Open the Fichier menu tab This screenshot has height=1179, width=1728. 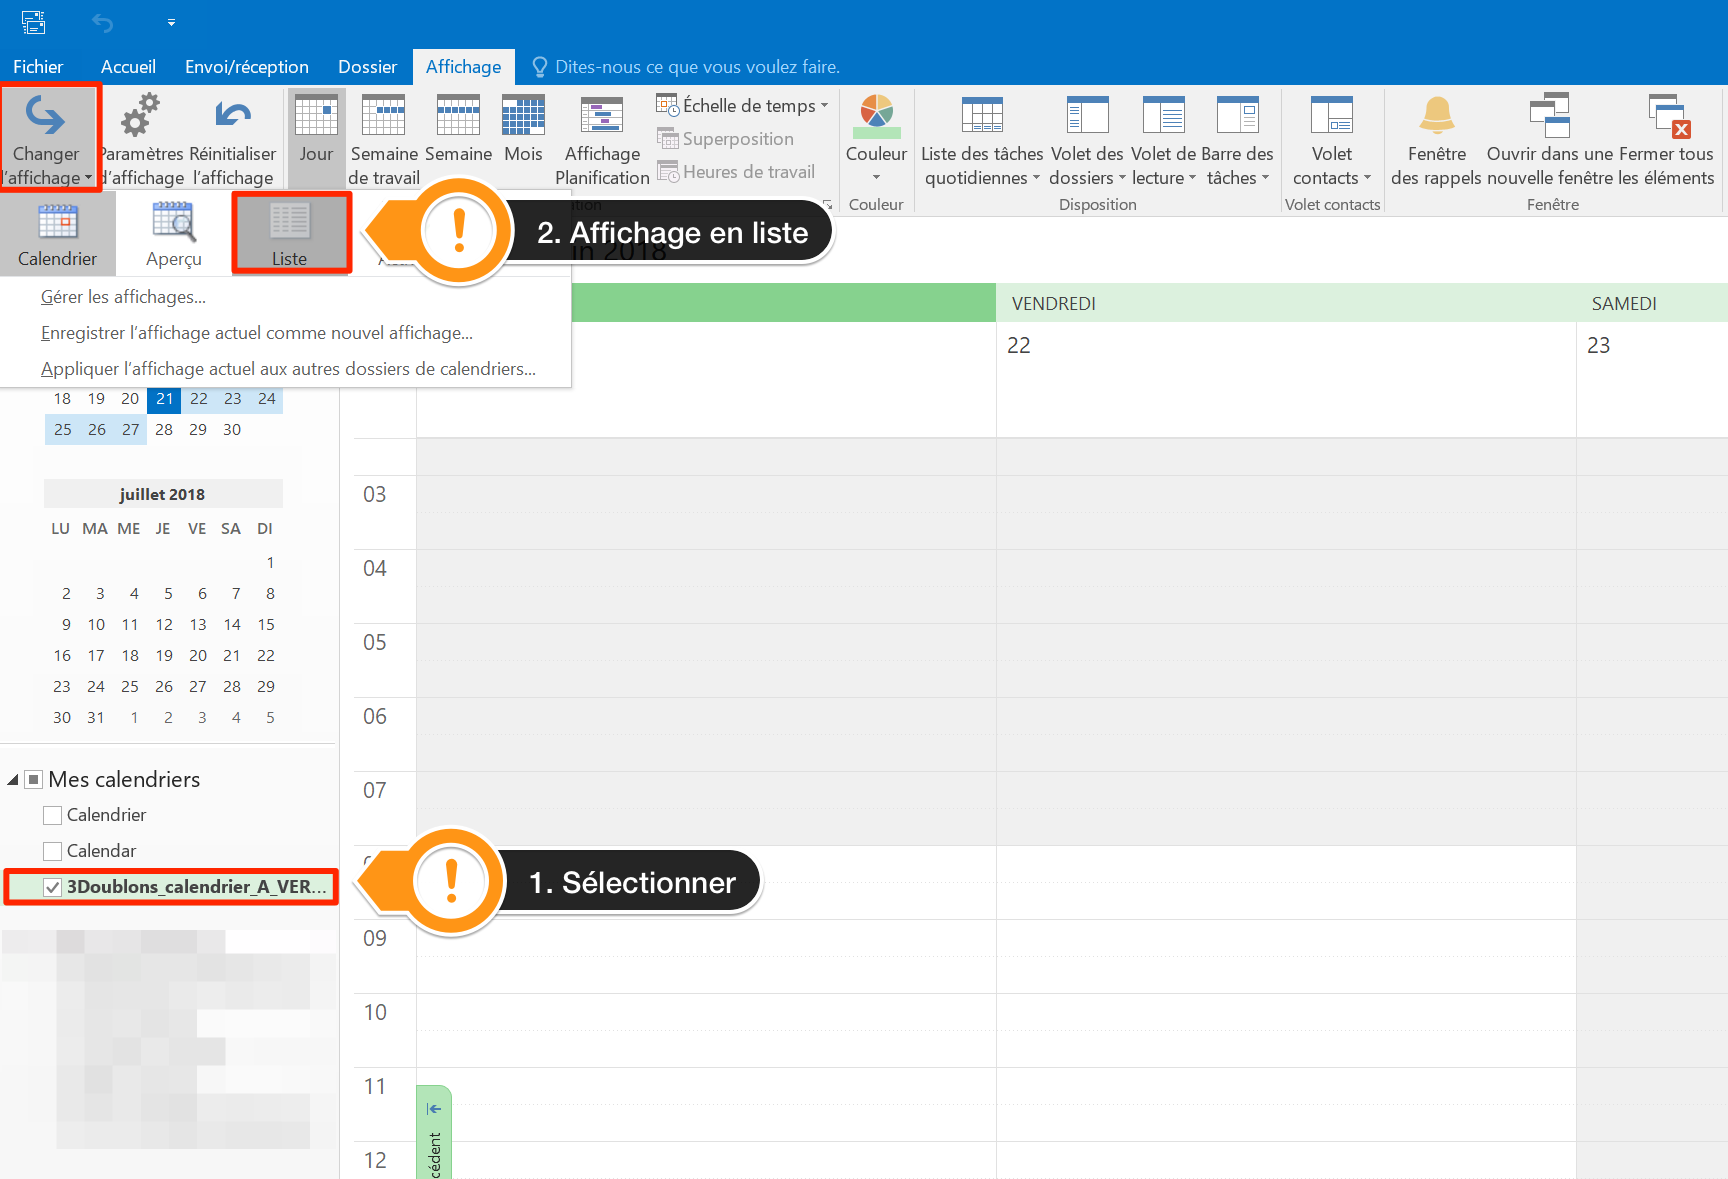pos(38,67)
